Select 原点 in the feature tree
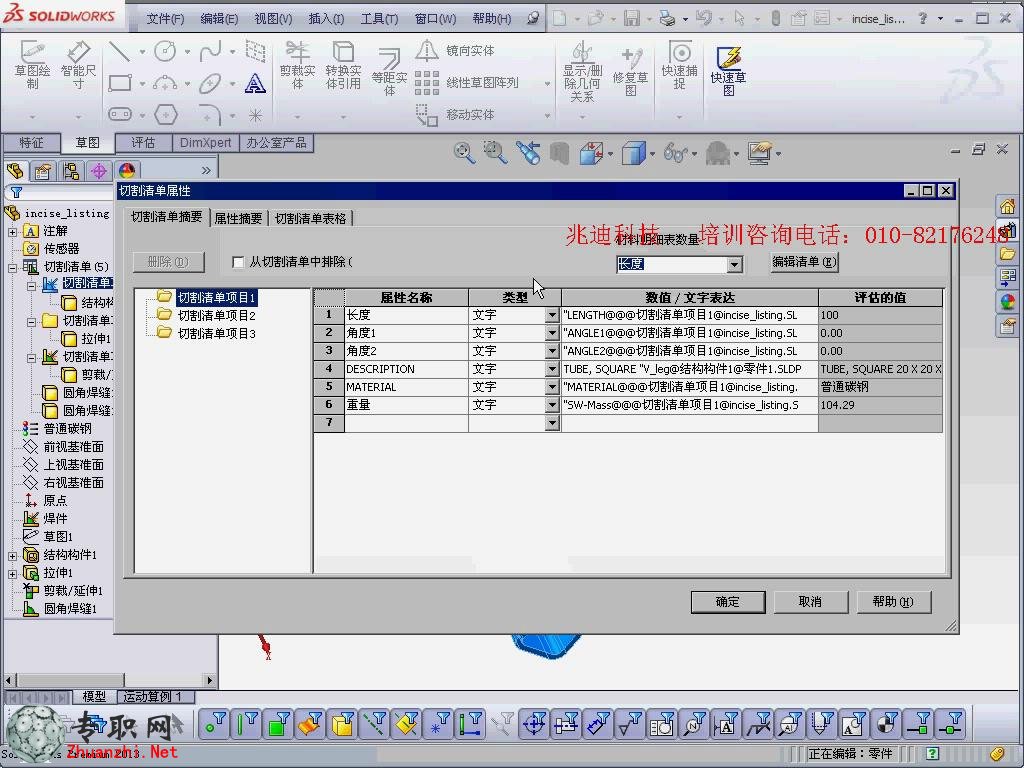The image size is (1024, 768). (x=55, y=501)
